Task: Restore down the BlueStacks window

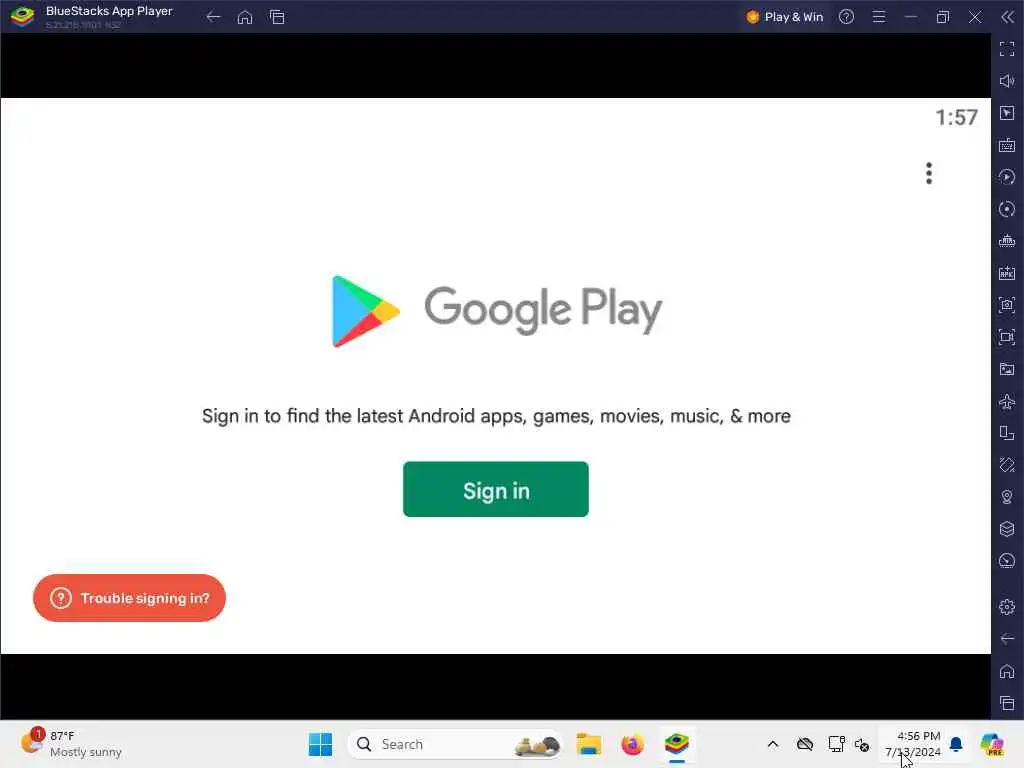Action: pos(942,17)
